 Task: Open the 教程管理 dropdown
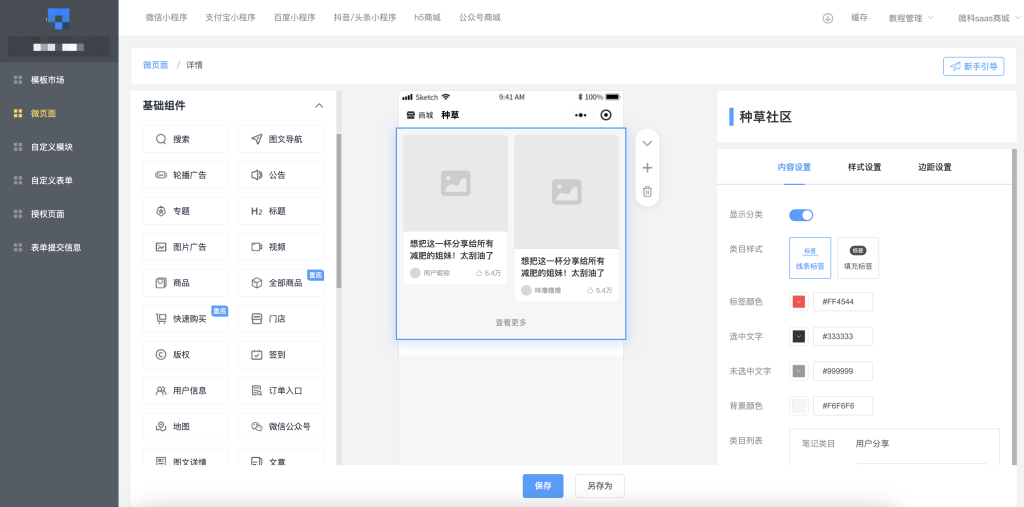[911, 18]
